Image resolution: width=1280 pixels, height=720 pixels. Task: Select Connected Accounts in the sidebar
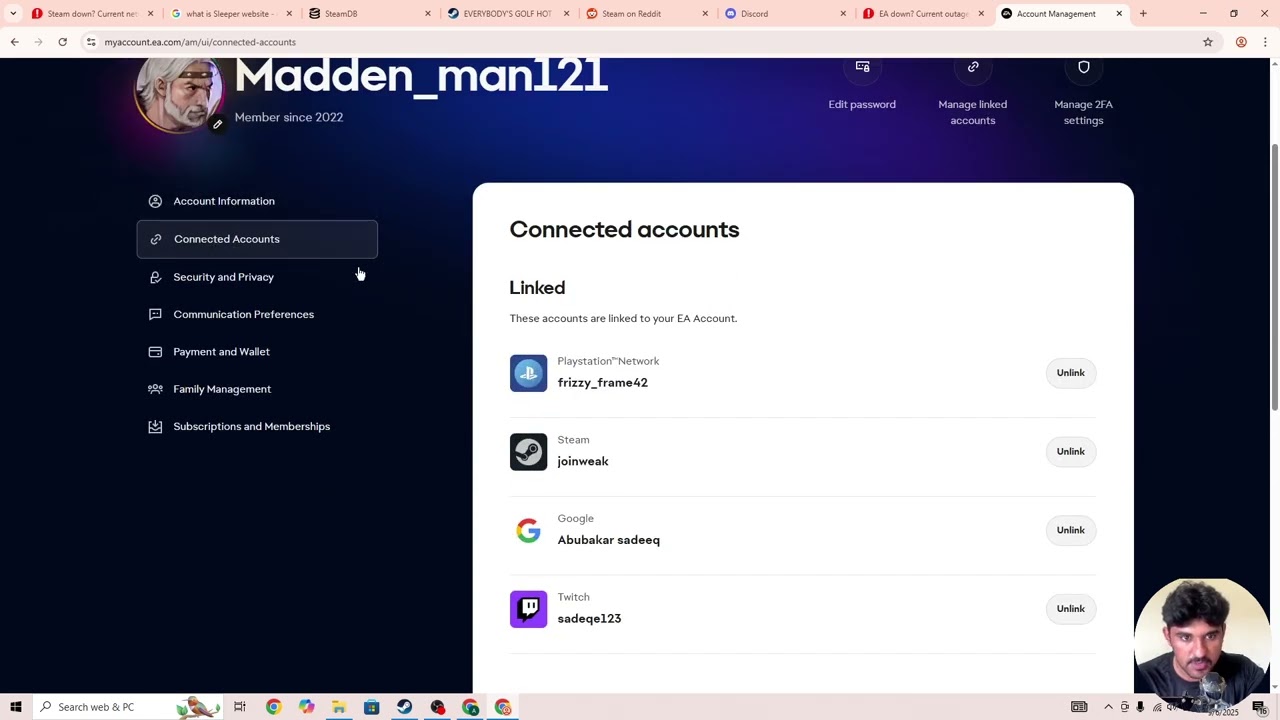pyautogui.click(x=257, y=239)
